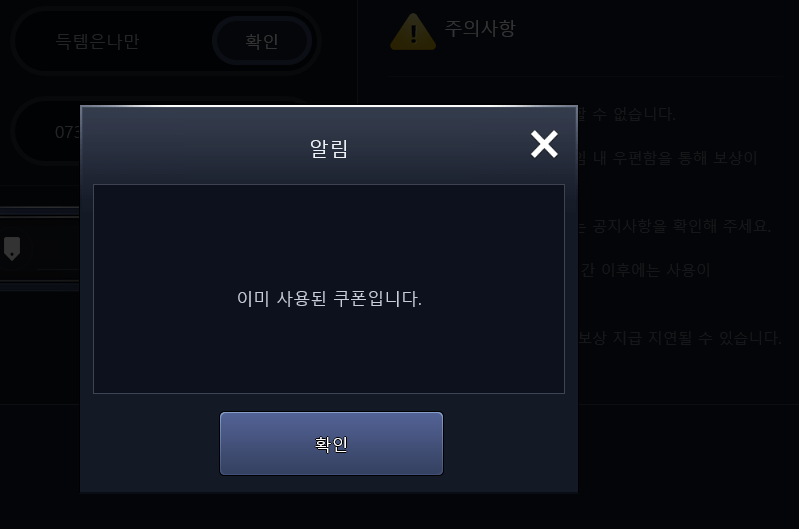Select the 이미 사용된 쿠폰입니다 message text
Screen dimensions: 799x529
pyautogui.click(x=329, y=299)
